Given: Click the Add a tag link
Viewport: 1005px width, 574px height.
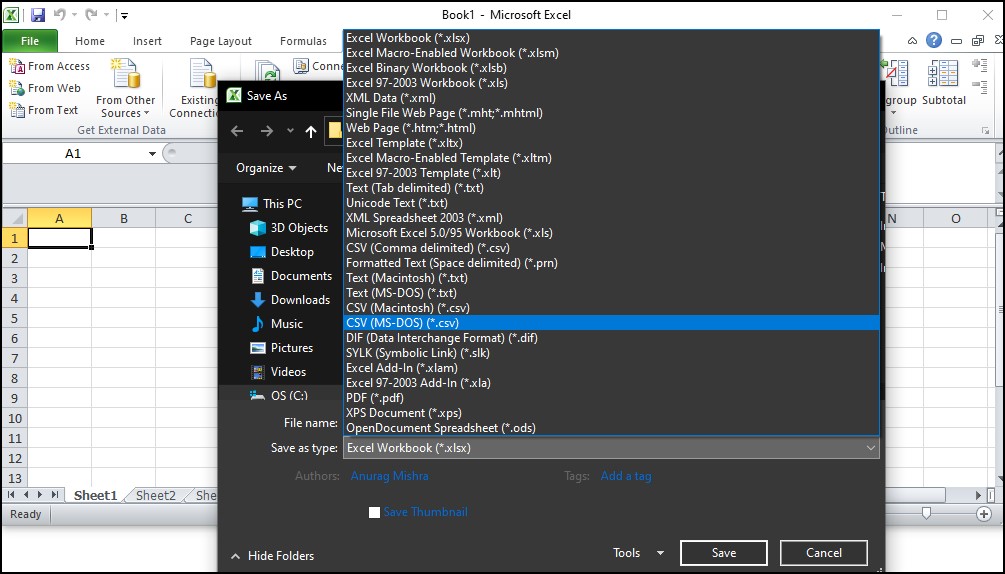Looking at the screenshot, I should [x=626, y=476].
